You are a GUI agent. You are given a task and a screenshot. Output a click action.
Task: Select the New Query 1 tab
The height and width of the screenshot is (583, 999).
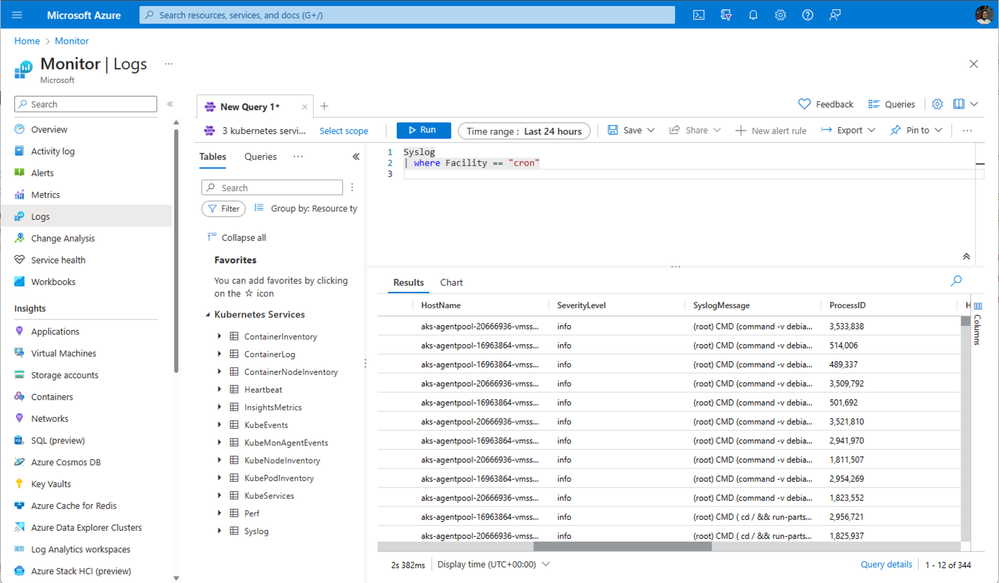pos(250,107)
